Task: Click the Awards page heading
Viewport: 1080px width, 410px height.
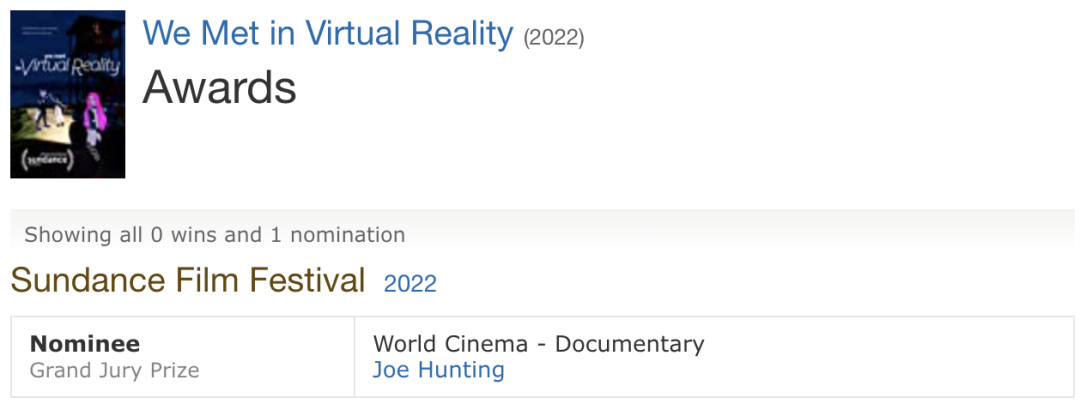Action: tap(219, 88)
